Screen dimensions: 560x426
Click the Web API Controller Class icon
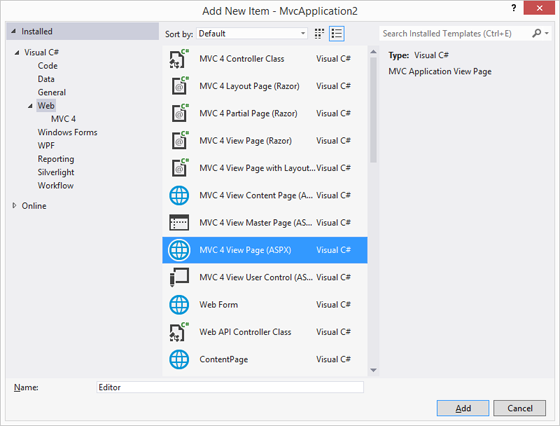click(x=179, y=332)
